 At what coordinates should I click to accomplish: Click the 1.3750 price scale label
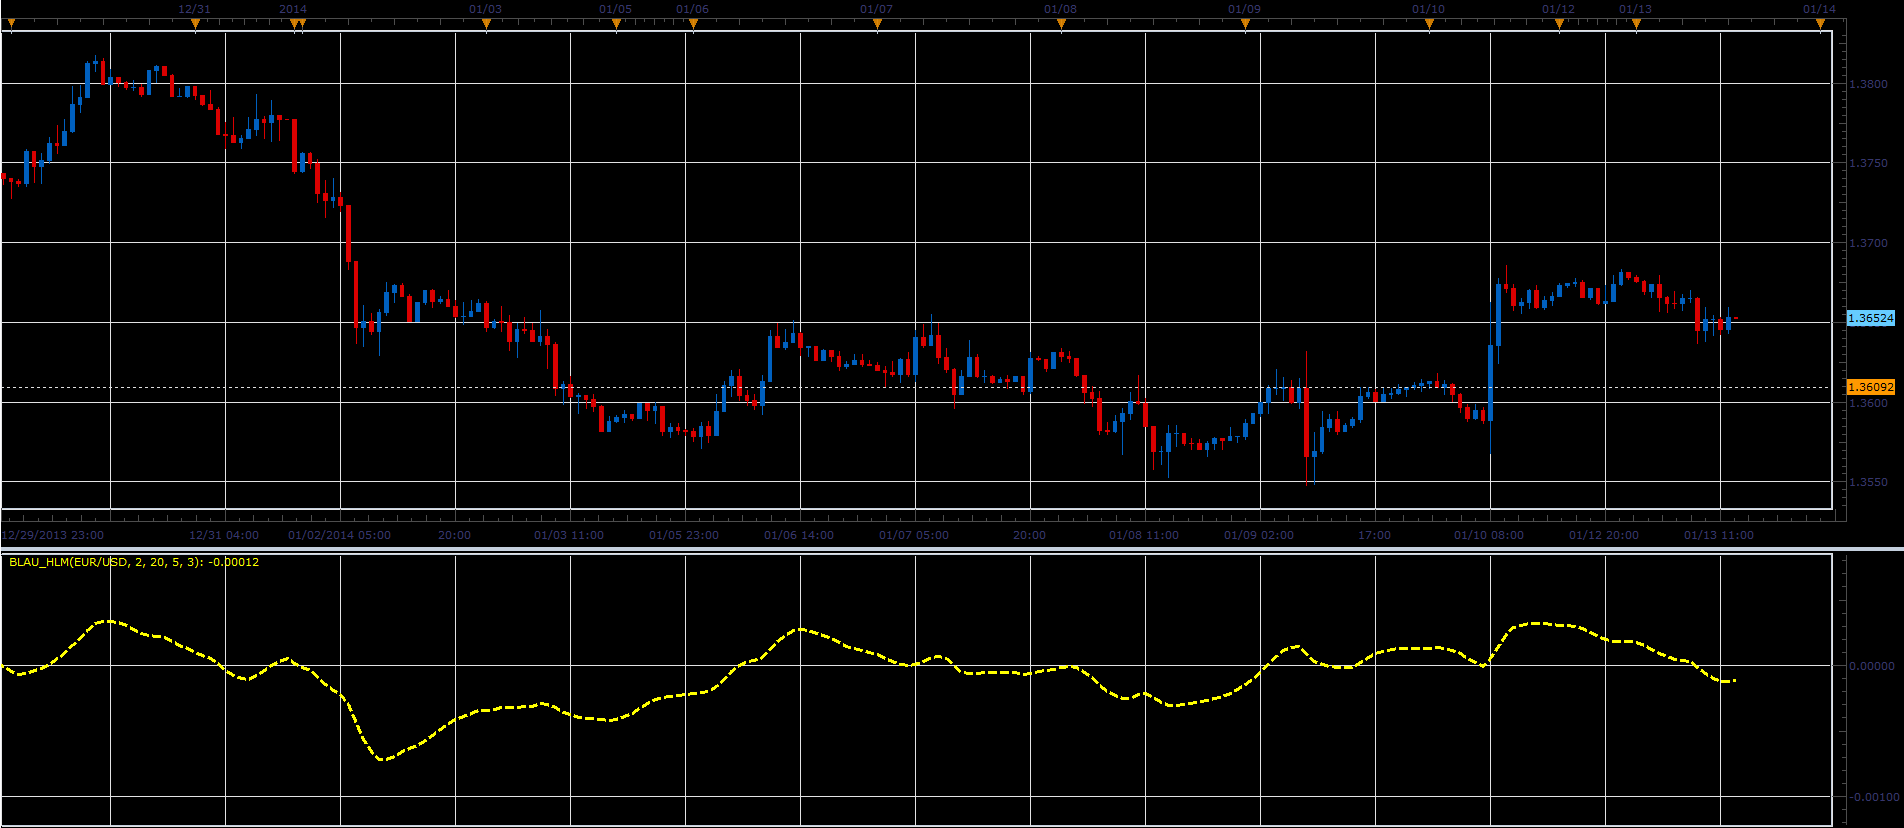coord(1869,163)
